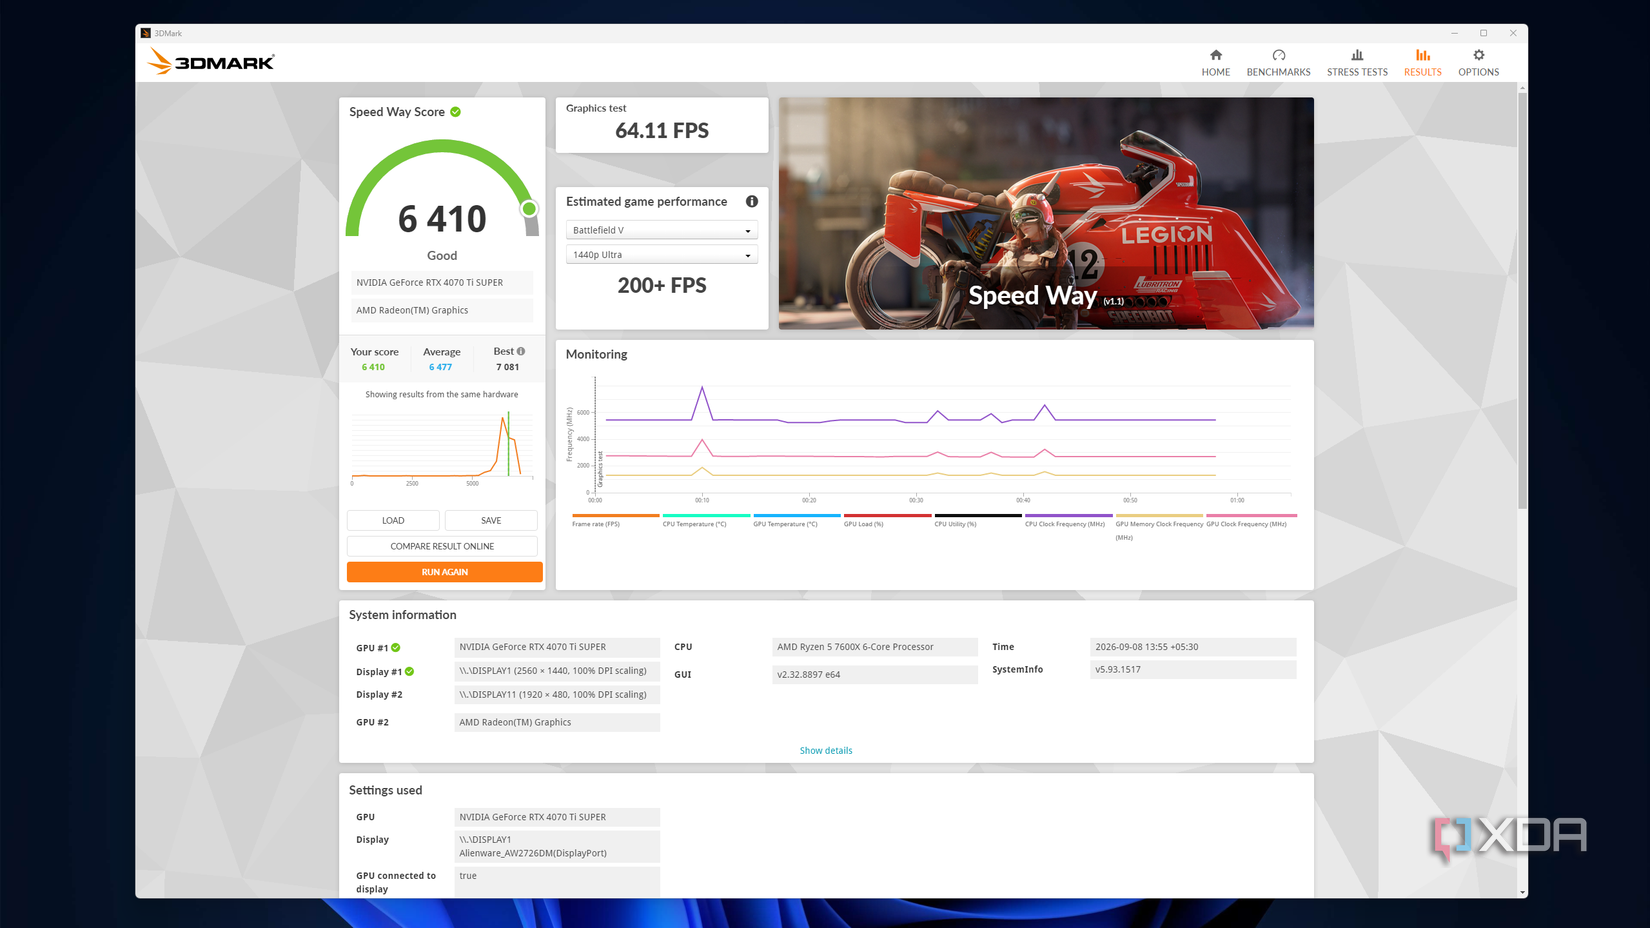Click the 'Showing results from the same hardware' text
The image size is (1650, 928).
[442, 395]
